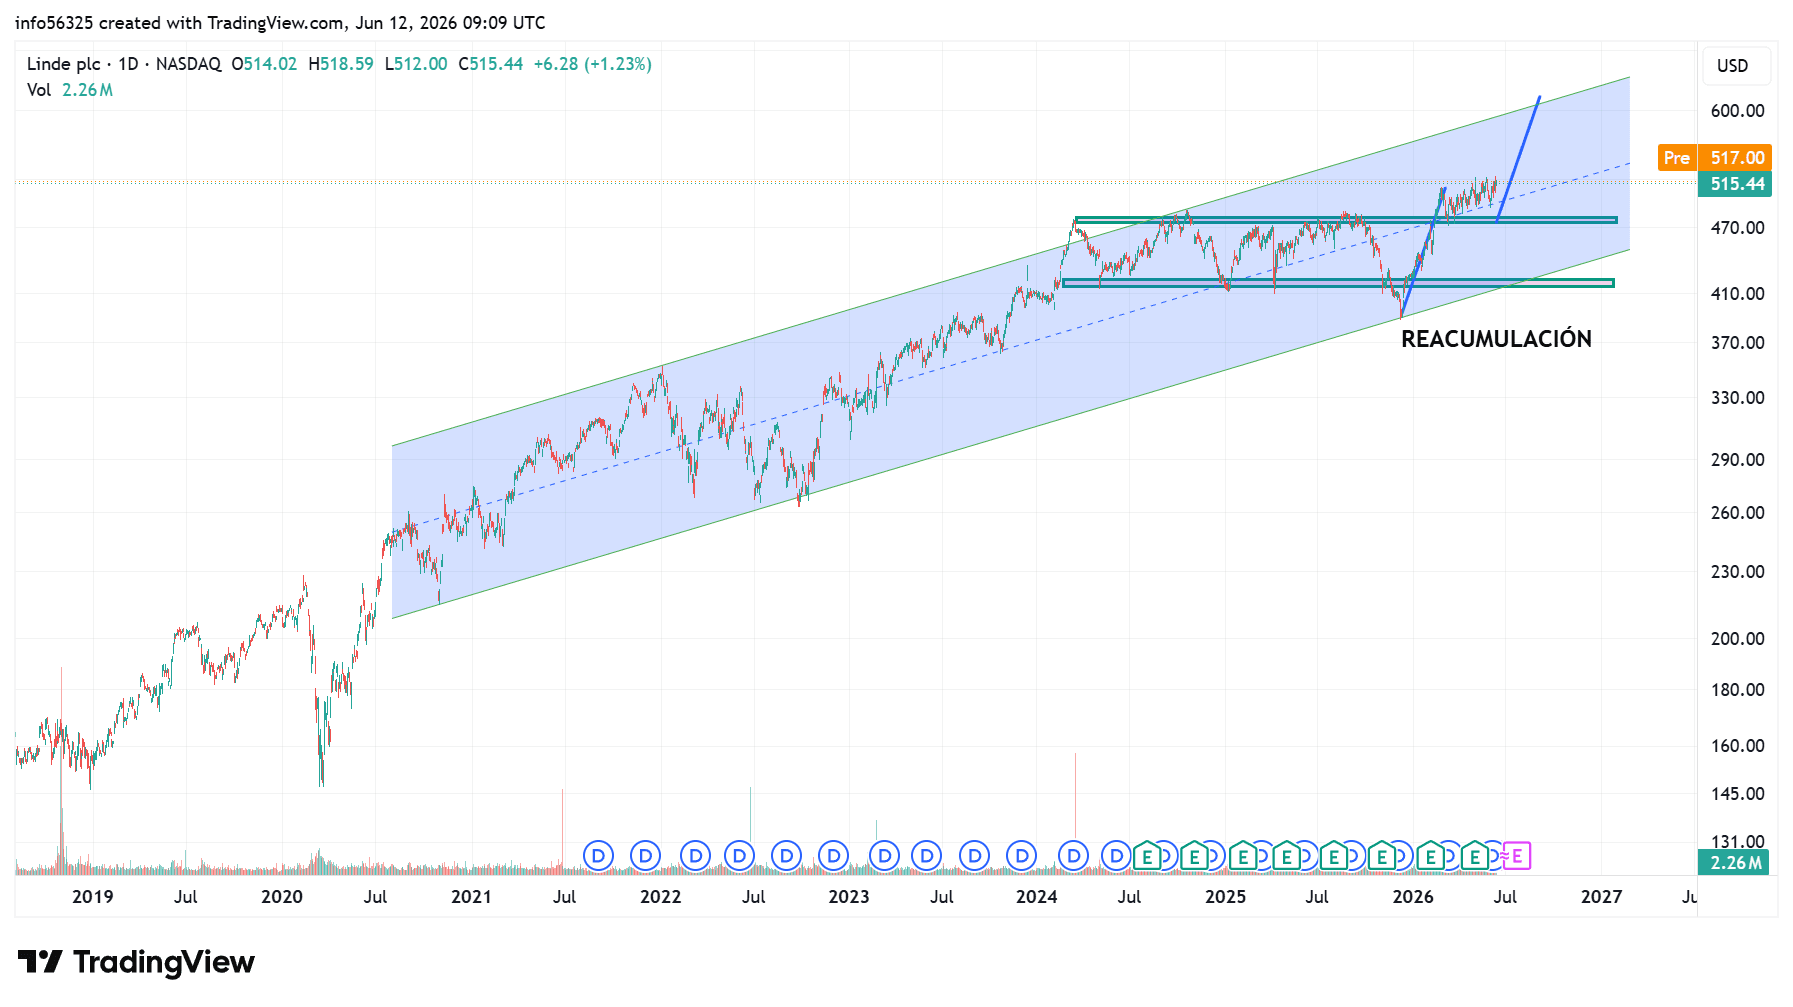Select the REACUMULACIÓN text annotation
The height and width of the screenshot is (1007, 1793).
[1496, 339]
